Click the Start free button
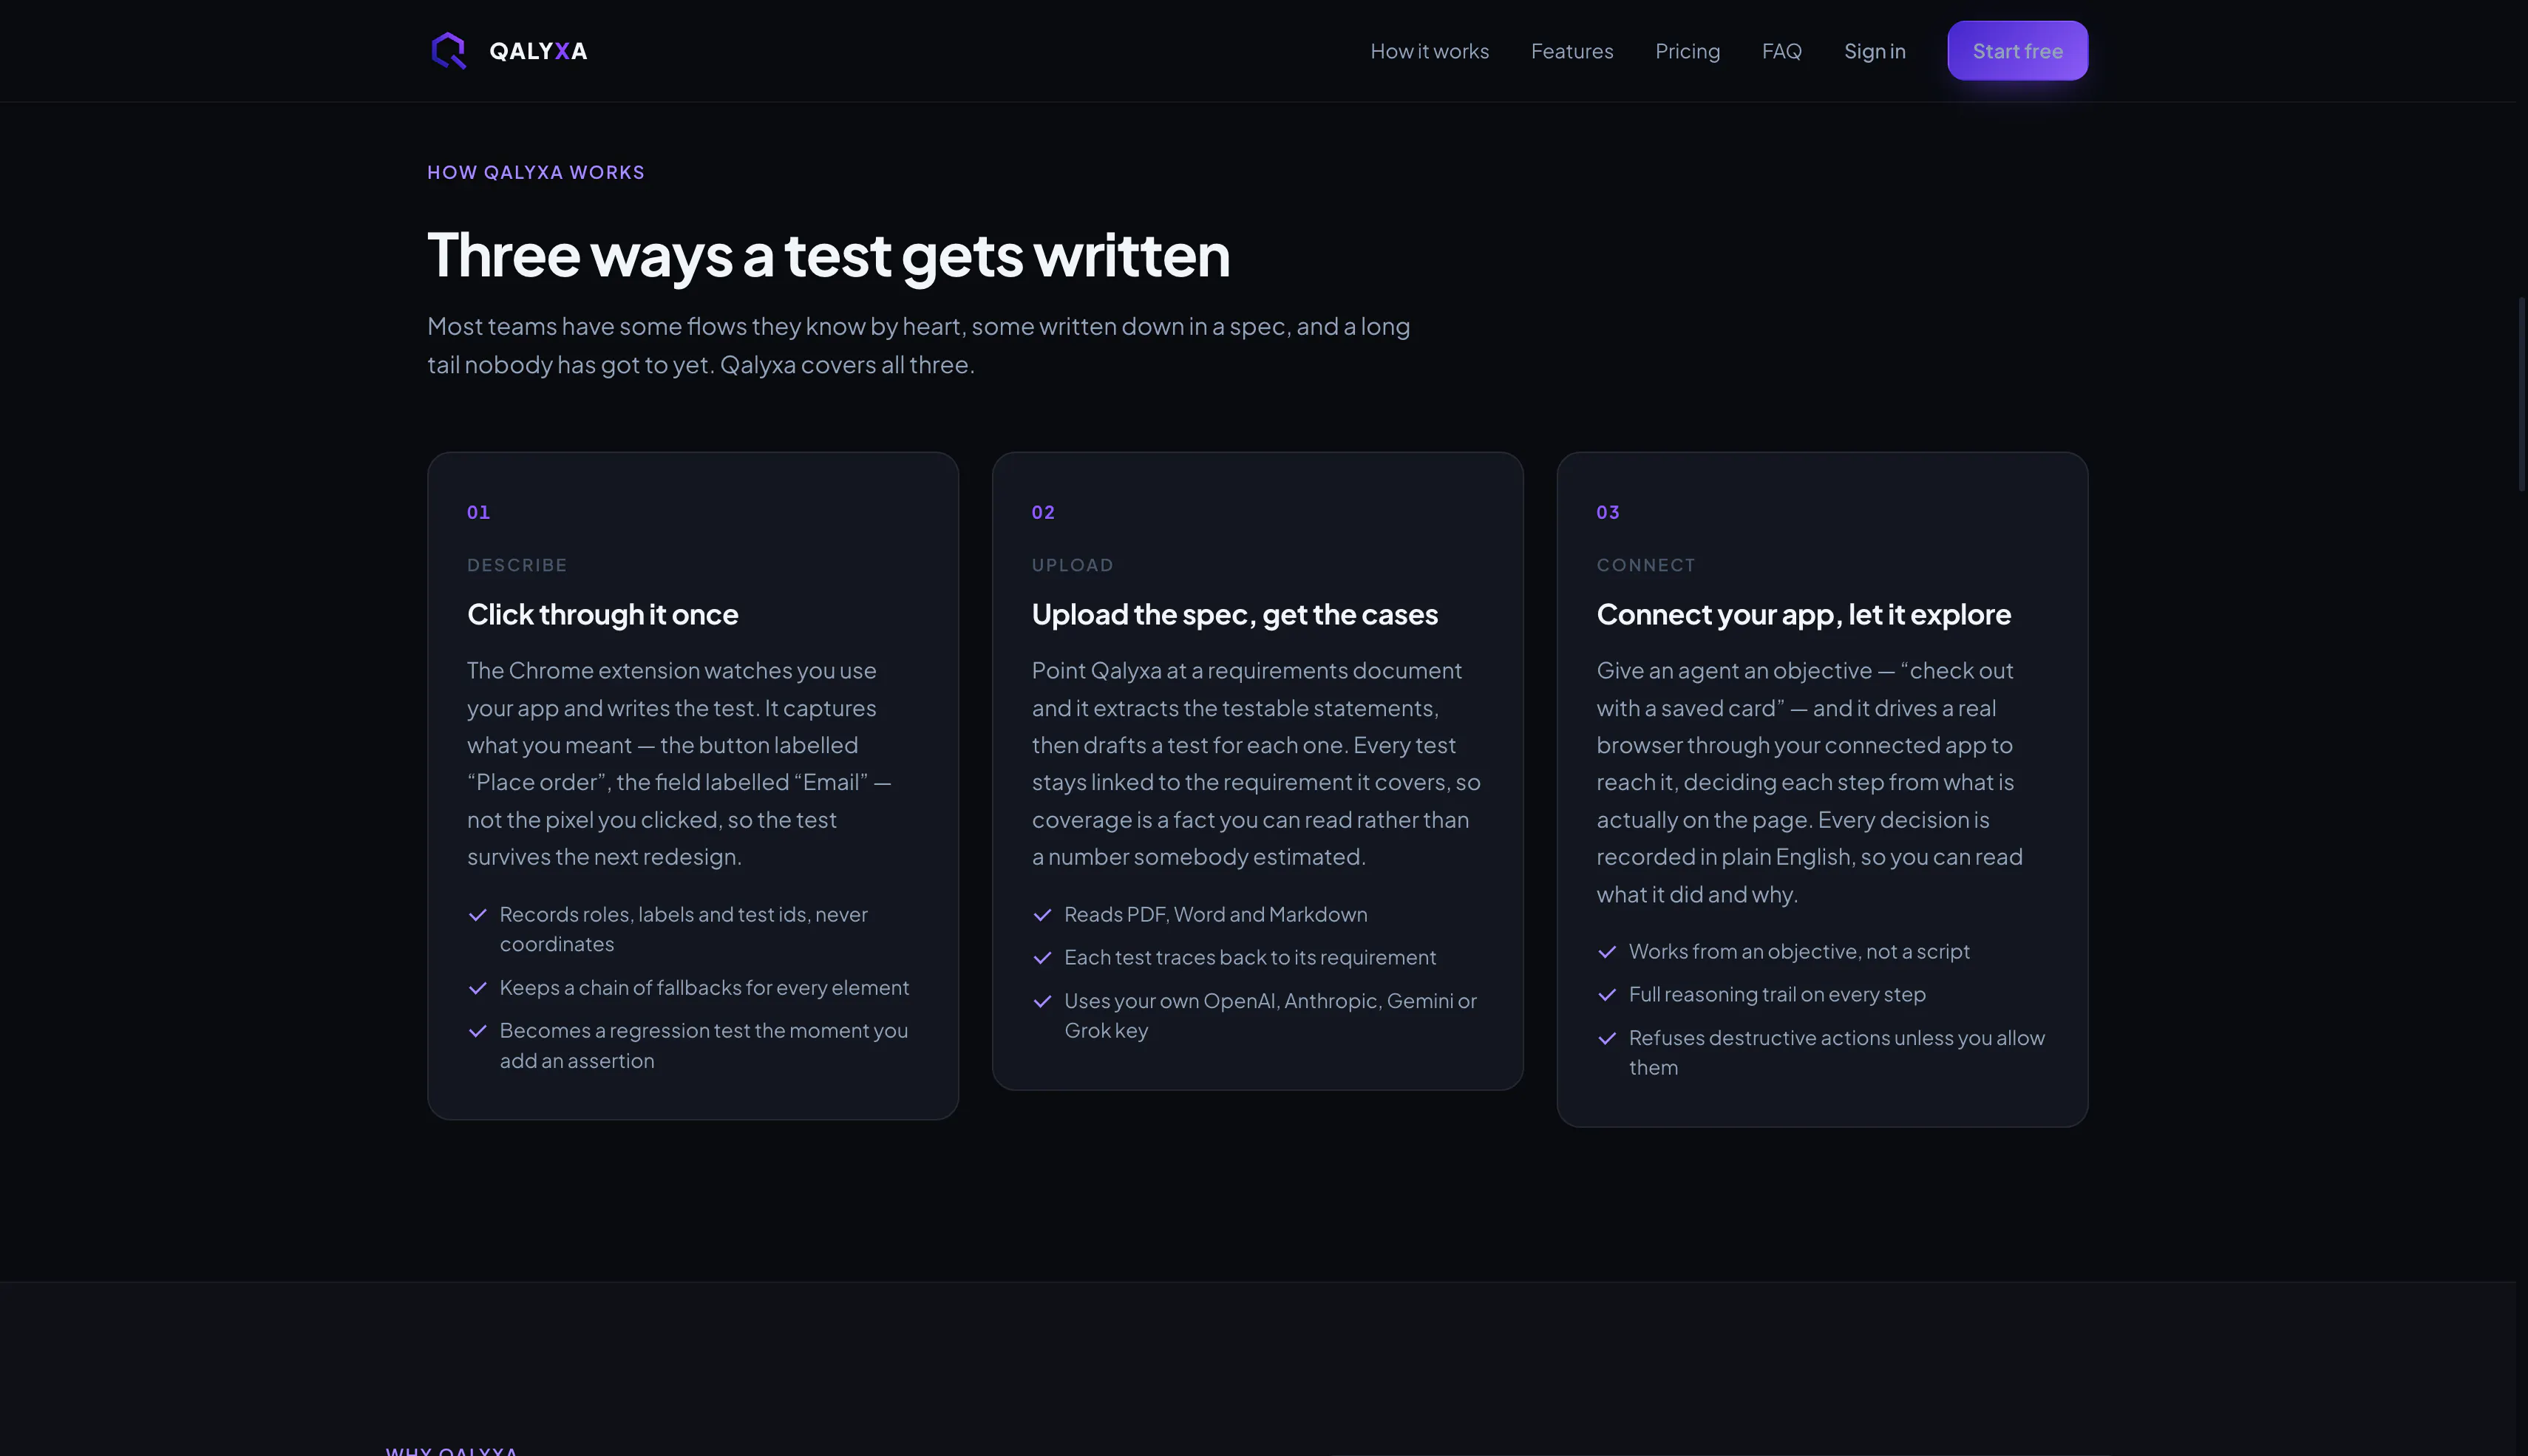The image size is (2528, 1456). click(2017, 51)
